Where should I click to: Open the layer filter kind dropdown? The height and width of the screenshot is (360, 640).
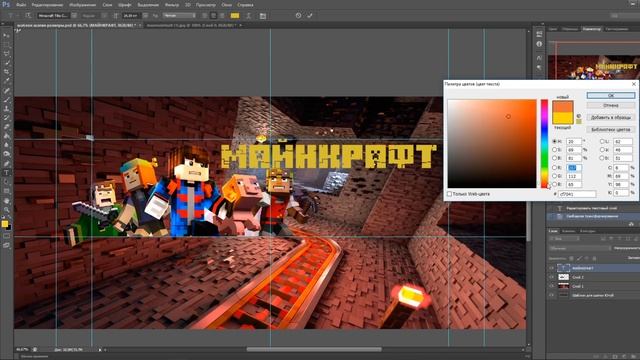[x=564, y=238]
